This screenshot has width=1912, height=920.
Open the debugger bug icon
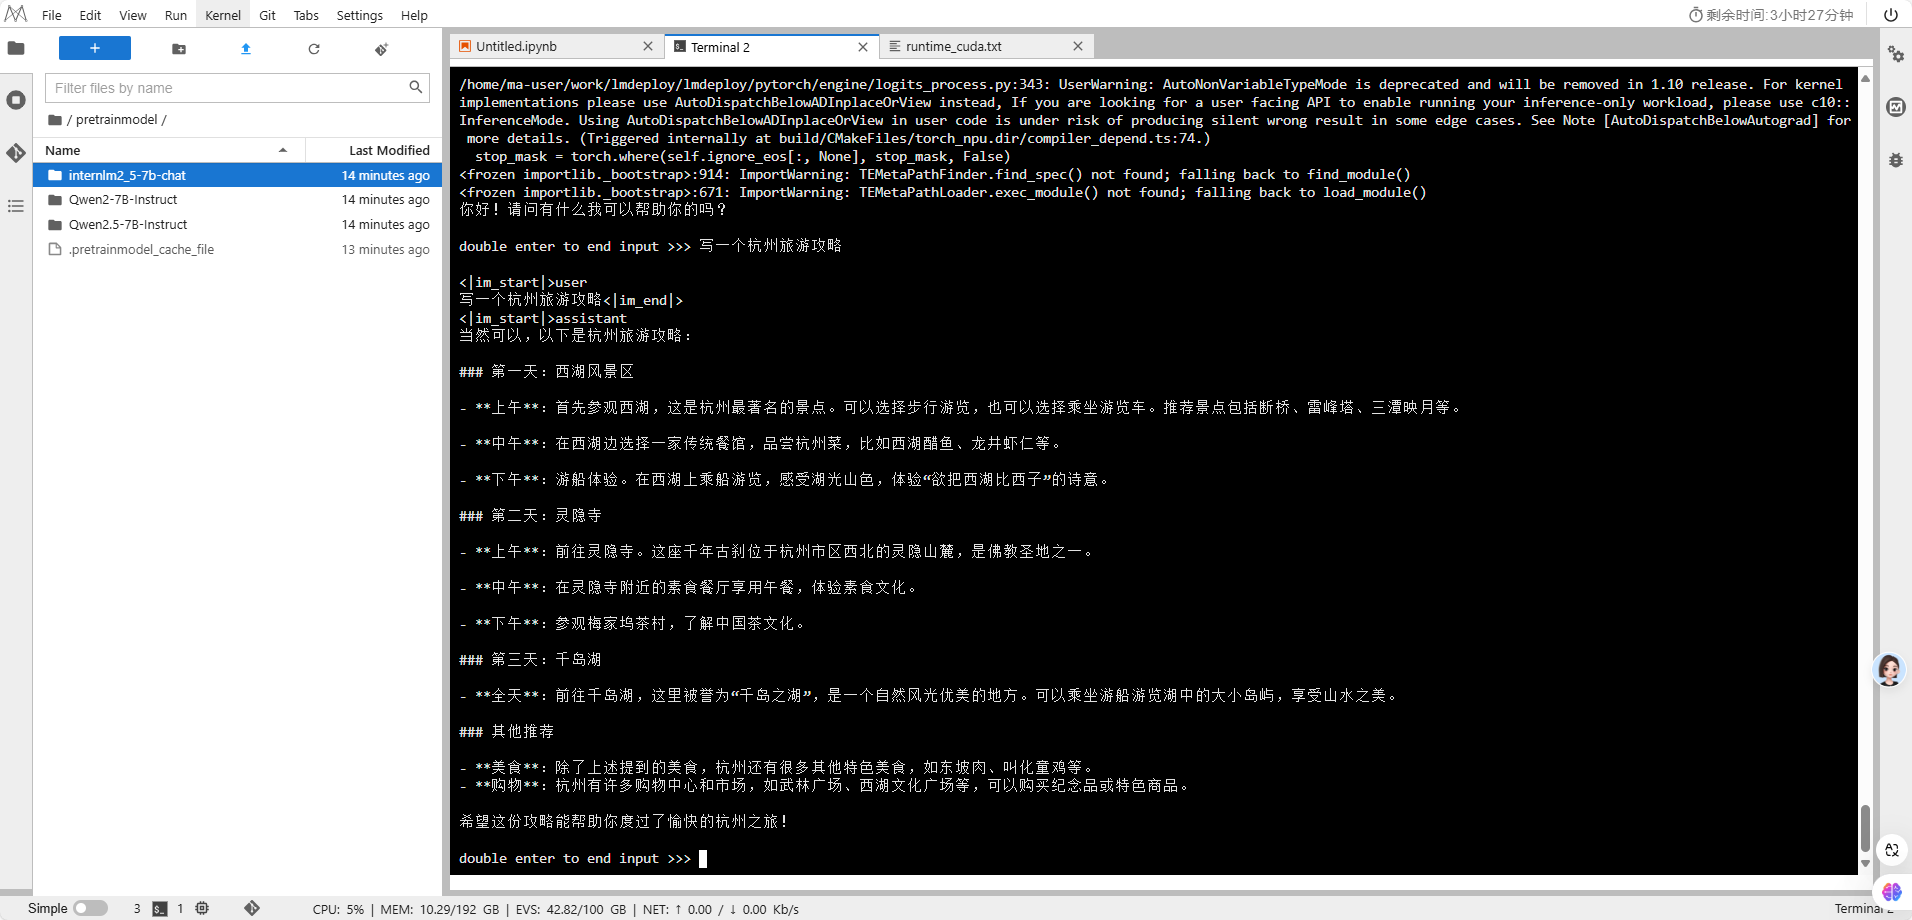1895,160
